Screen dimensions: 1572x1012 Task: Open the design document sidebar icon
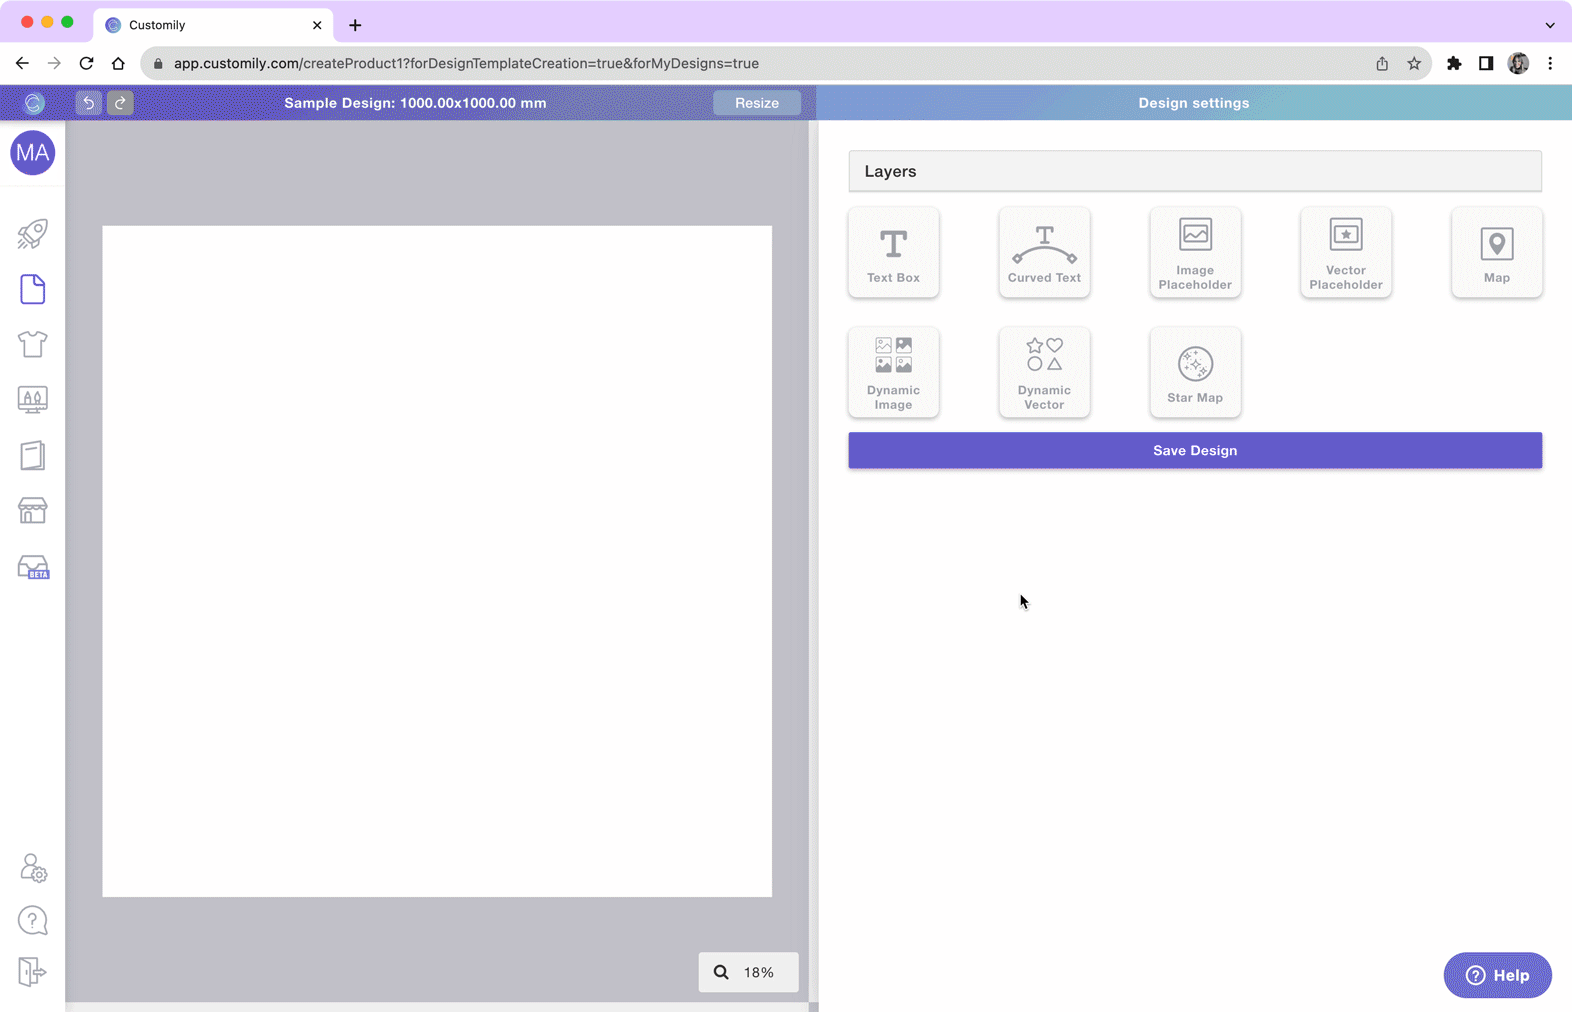(x=33, y=289)
